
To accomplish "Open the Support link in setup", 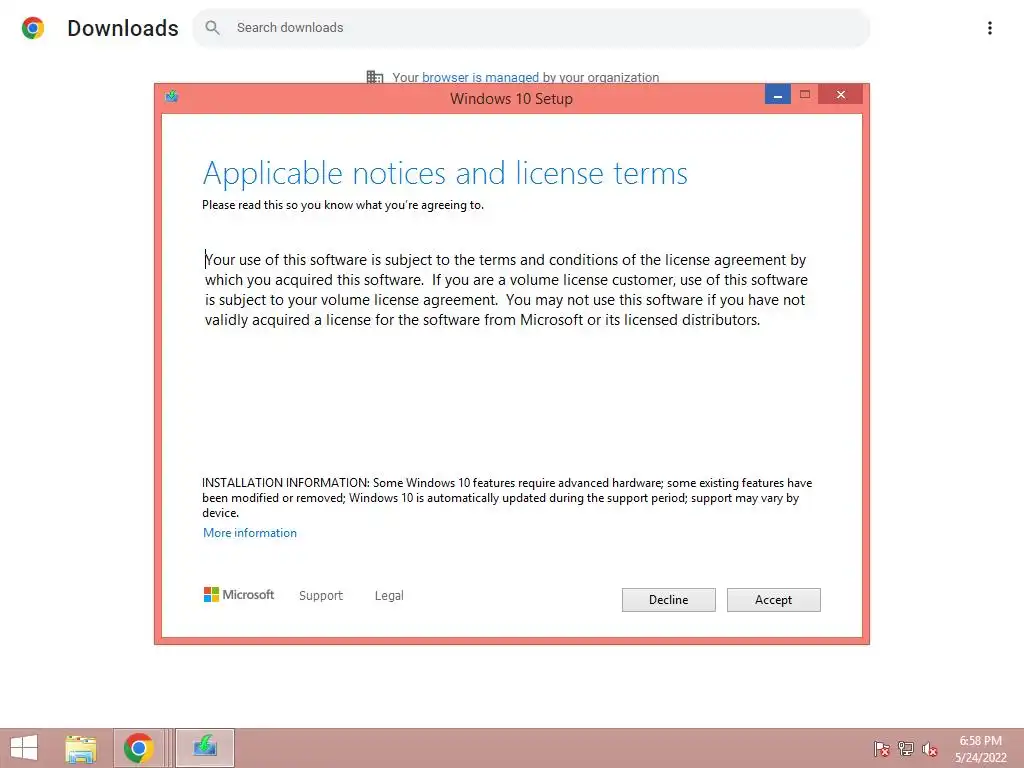I will coord(321,596).
